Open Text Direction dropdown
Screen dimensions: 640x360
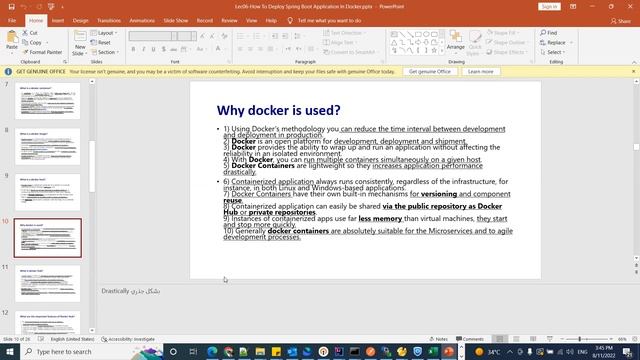[x=344, y=33]
